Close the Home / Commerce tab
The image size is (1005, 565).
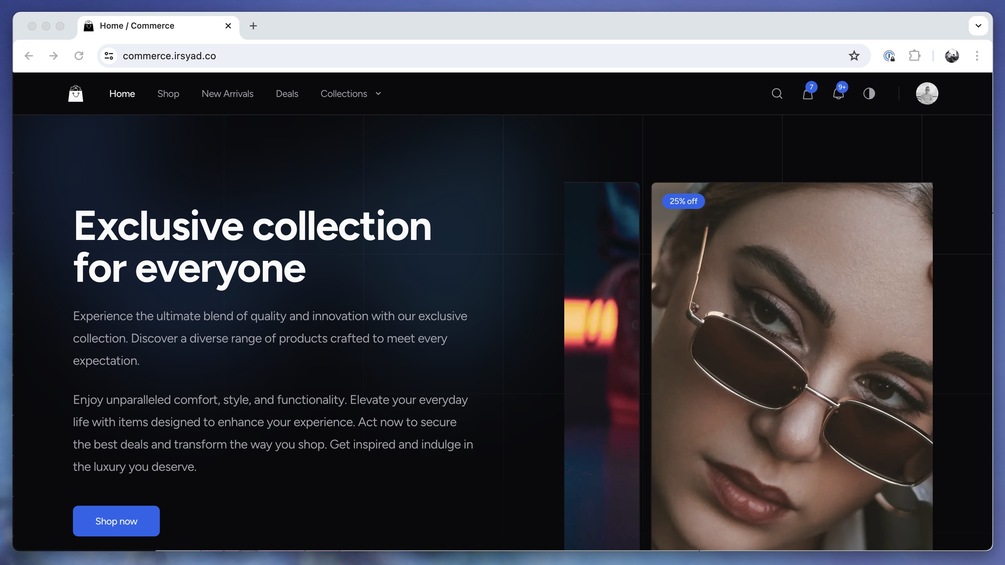228,26
